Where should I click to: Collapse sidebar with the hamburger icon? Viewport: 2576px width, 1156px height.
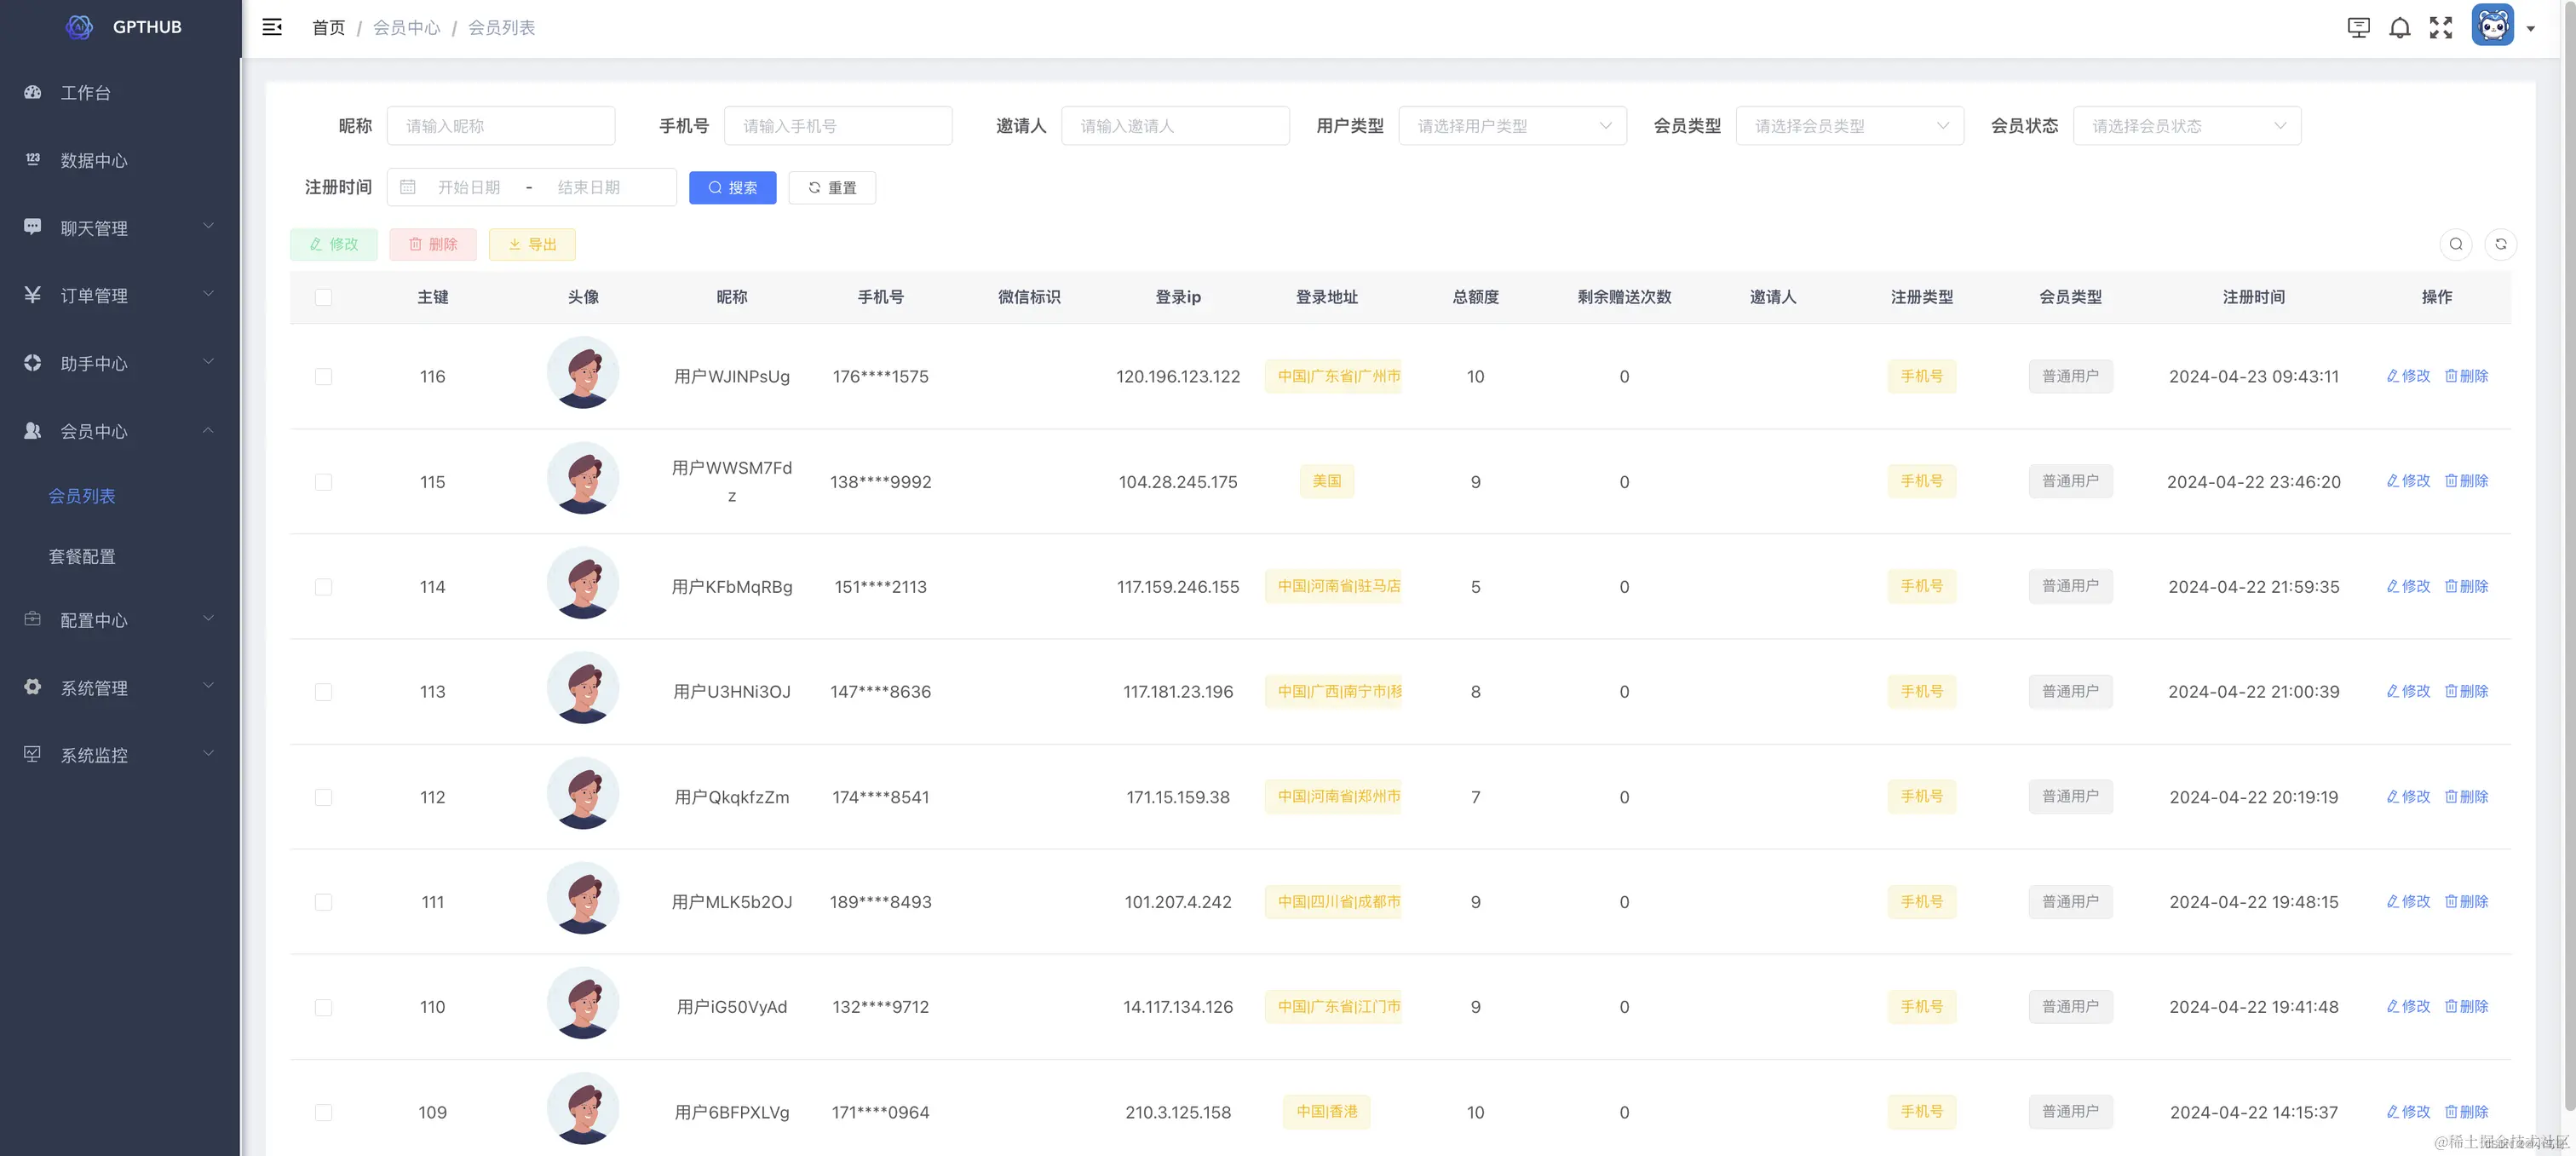pos(272,27)
